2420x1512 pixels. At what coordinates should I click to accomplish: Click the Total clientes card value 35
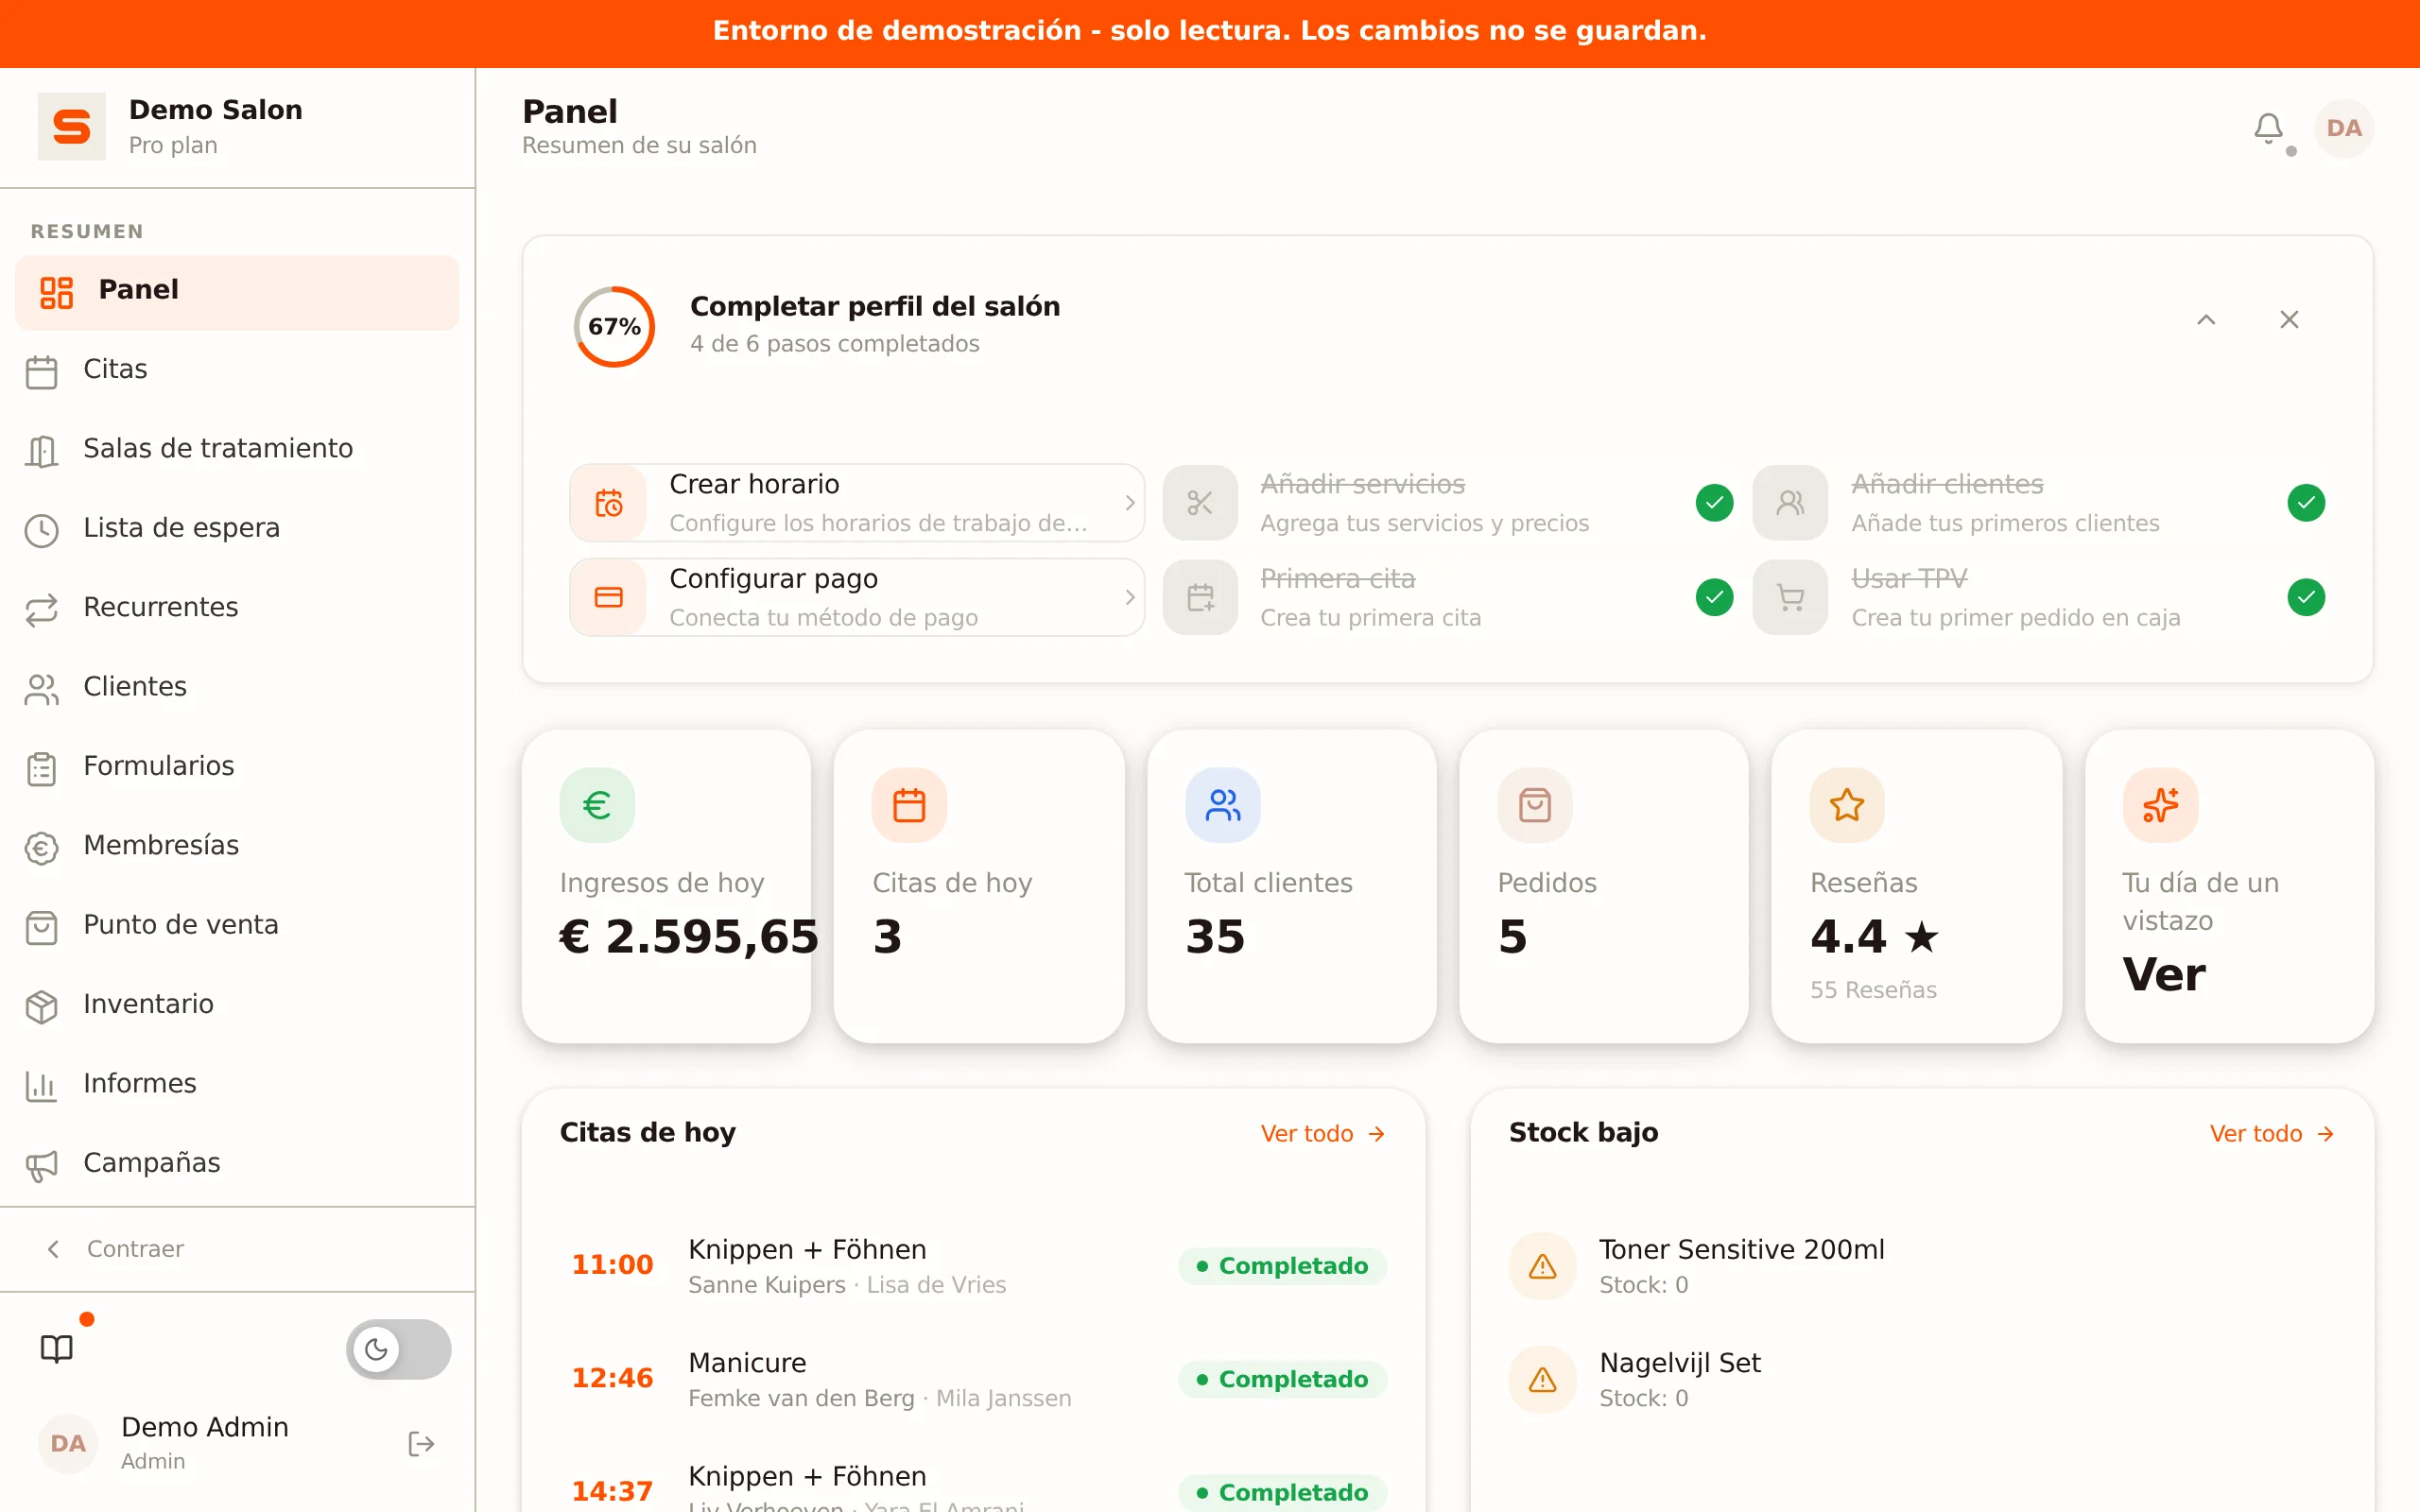tap(1215, 937)
